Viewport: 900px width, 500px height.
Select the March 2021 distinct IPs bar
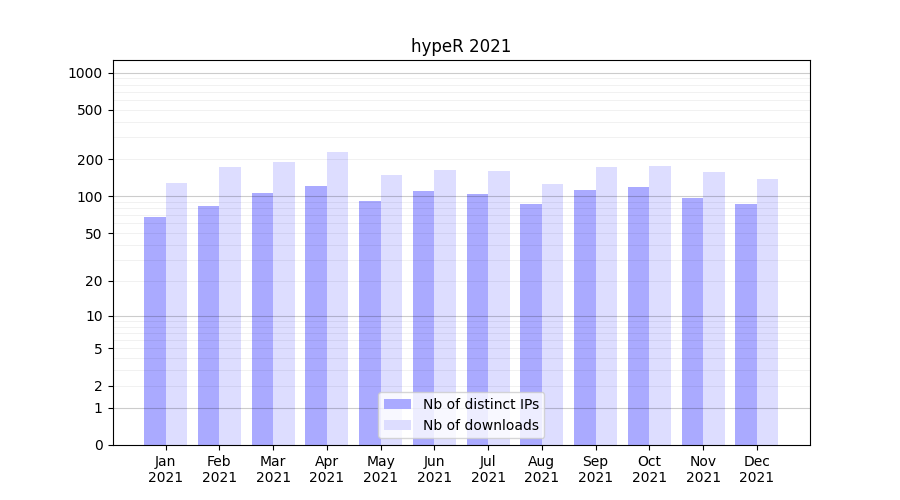[262, 318]
